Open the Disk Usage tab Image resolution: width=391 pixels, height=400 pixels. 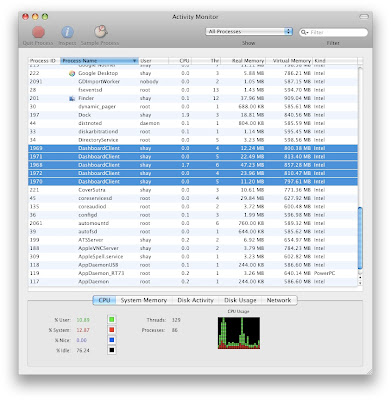point(240,300)
